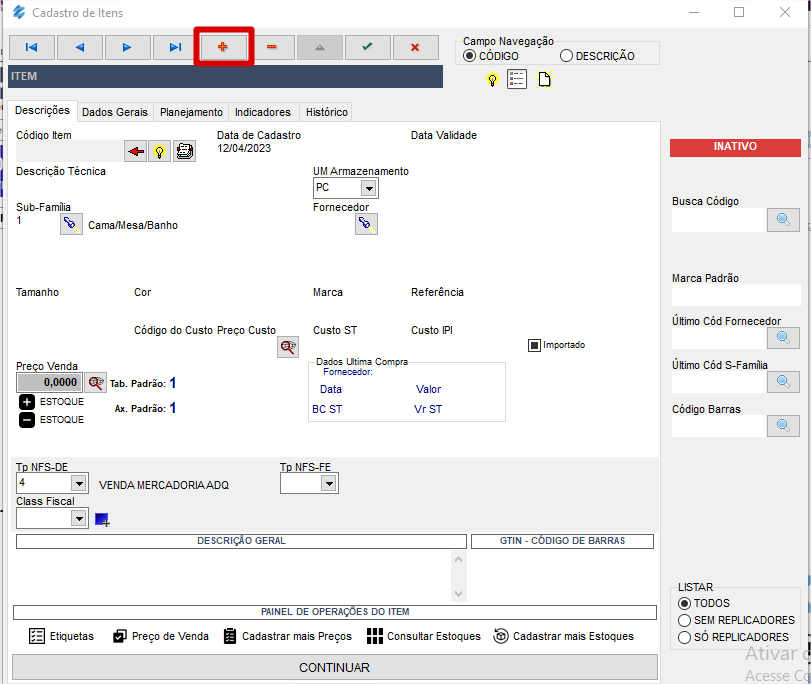The image size is (811, 684).
Task: Expand Class Fiscal dropdown
Action: tap(79, 518)
